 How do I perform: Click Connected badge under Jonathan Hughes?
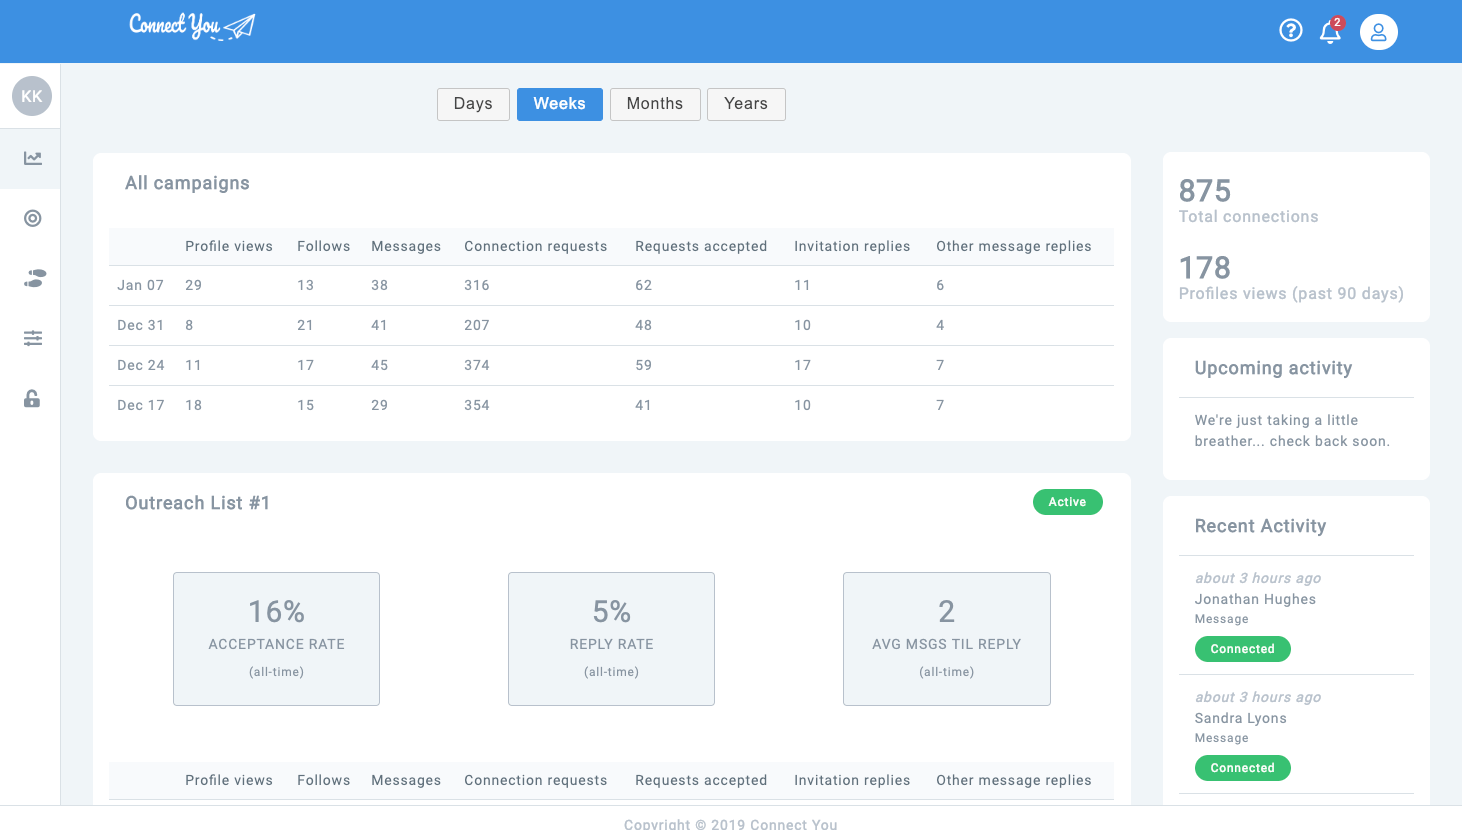tap(1242, 649)
